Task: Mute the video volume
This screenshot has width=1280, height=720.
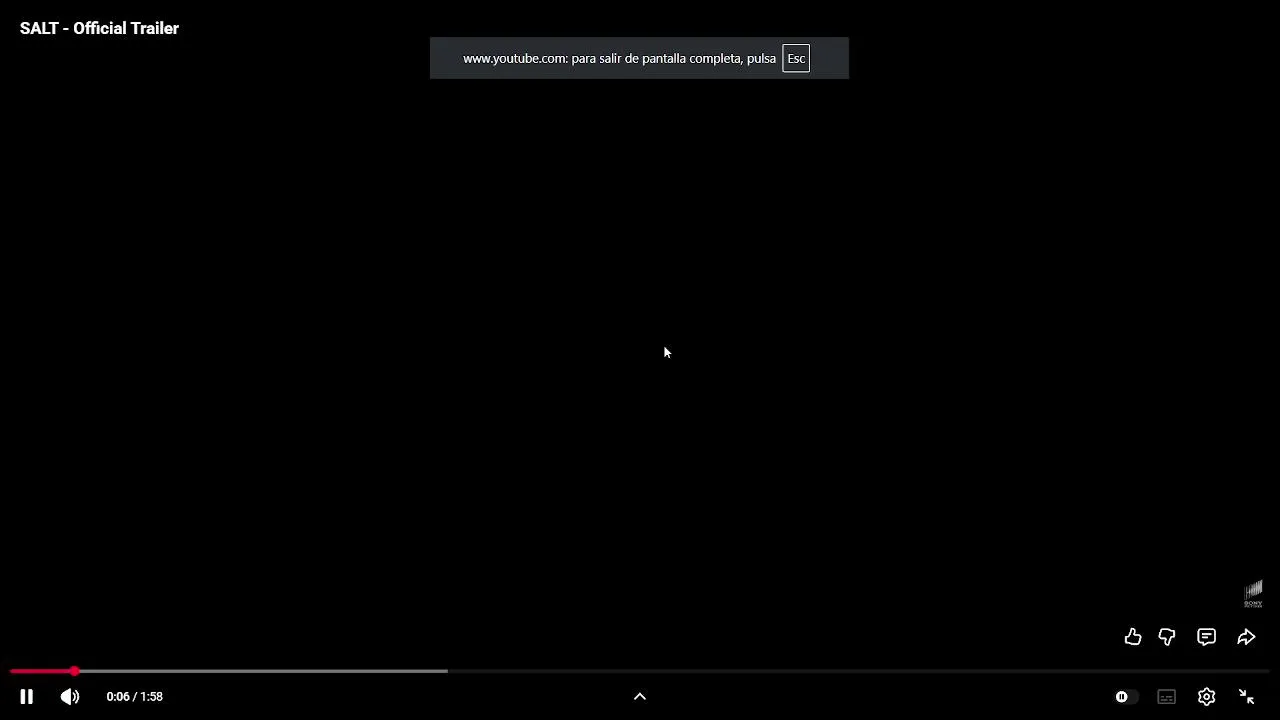Action: 70,697
